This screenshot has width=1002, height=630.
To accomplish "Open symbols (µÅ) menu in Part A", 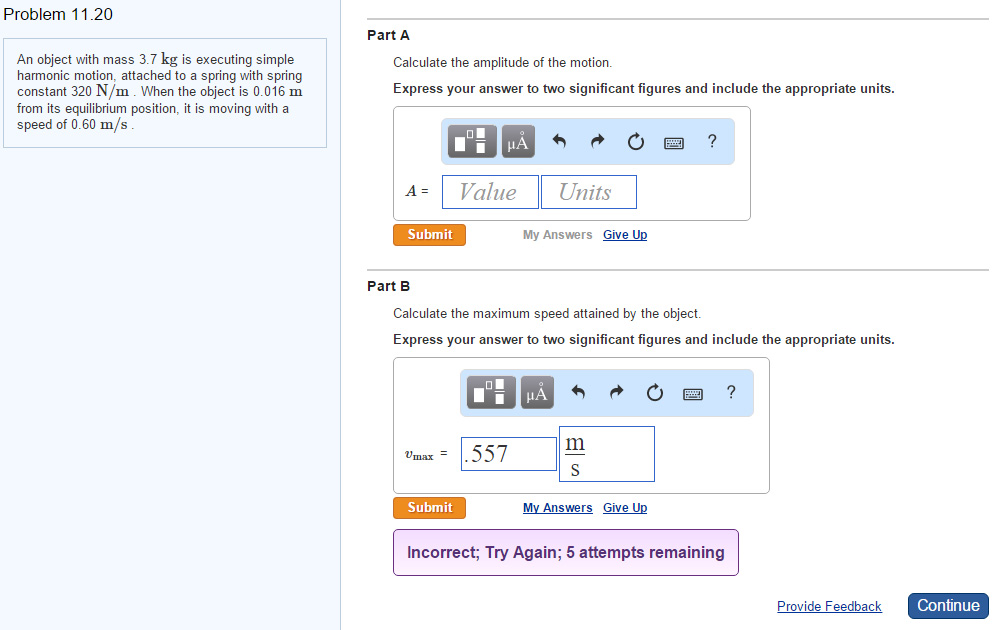I will click(517, 142).
